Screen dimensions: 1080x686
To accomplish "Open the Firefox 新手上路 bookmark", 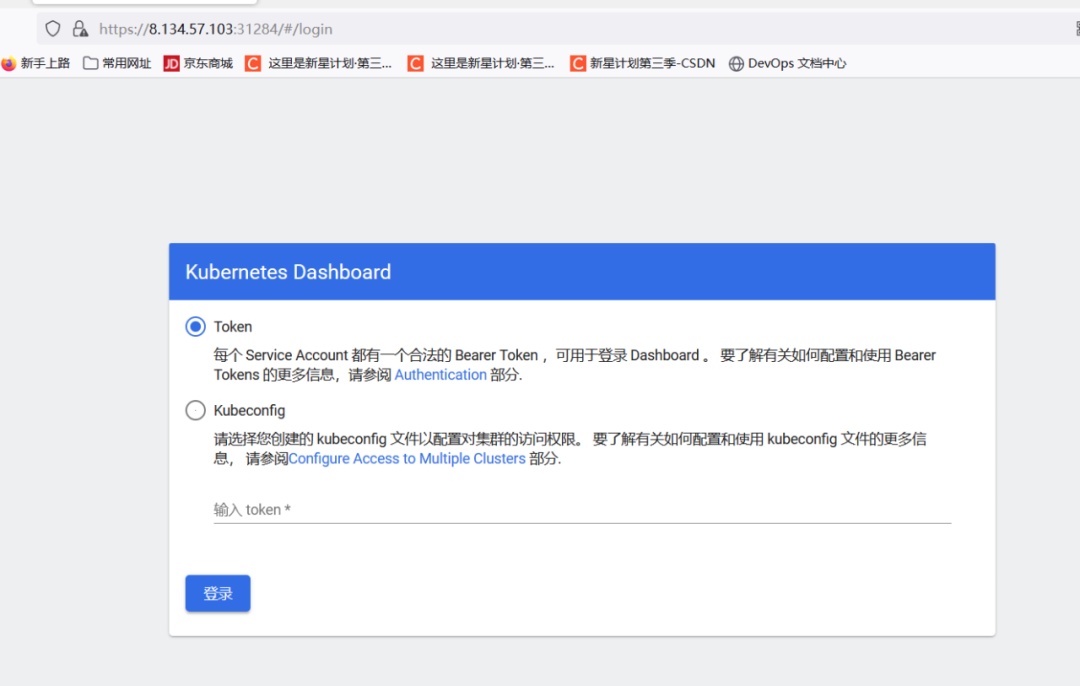I will [x=36, y=63].
